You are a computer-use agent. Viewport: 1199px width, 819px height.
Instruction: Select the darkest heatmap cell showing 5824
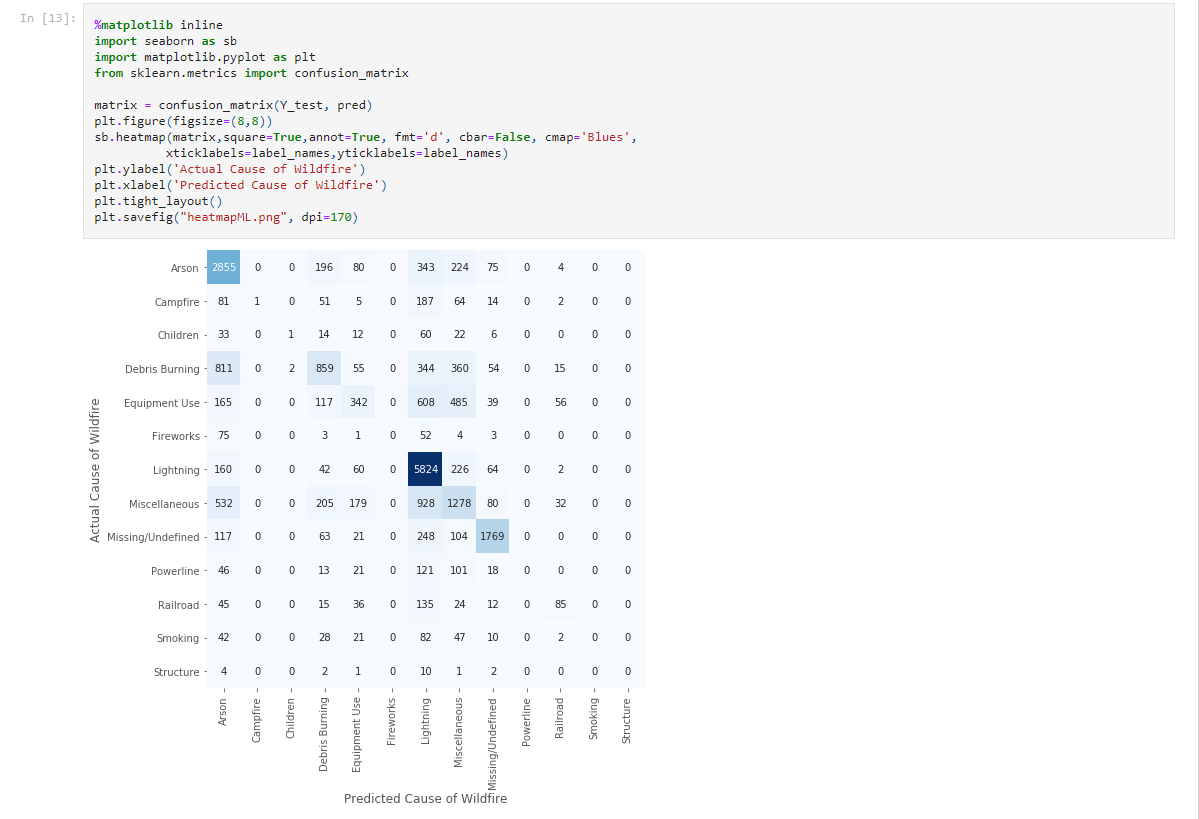tap(425, 469)
